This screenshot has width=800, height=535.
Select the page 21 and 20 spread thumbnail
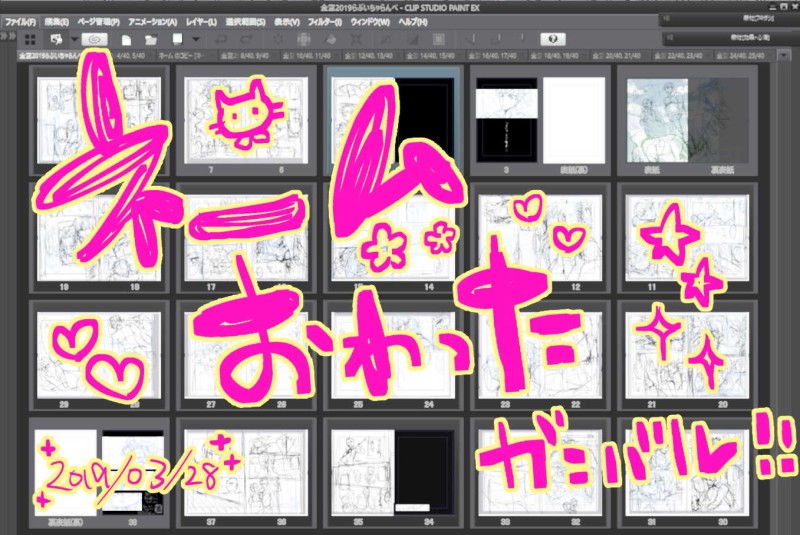coord(687,355)
